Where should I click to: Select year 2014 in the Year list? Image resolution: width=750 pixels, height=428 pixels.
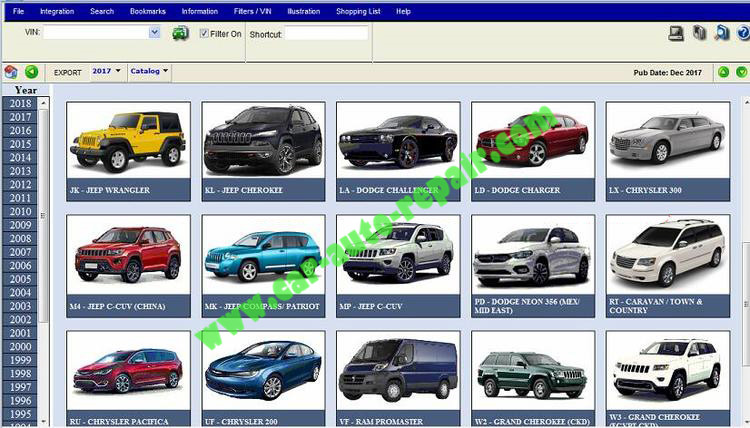point(20,157)
